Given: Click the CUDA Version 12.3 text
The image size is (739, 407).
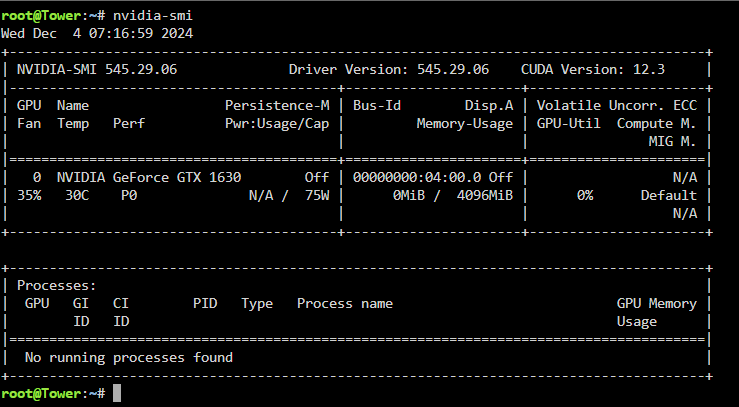Looking at the screenshot, I should pyautogui.click(x=593, y=70).
